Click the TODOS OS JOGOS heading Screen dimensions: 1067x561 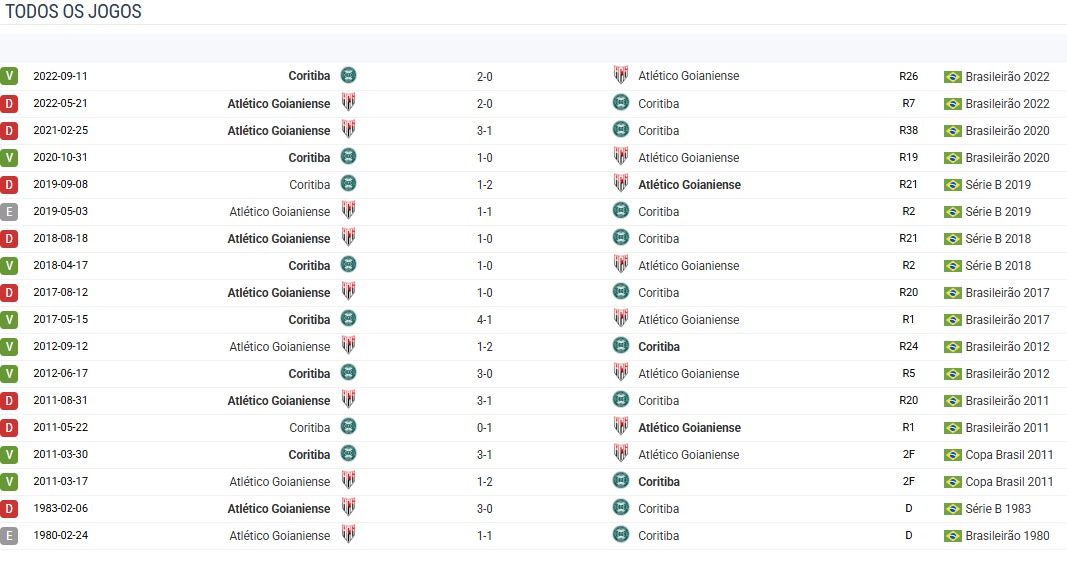pyautogui.click(x=74, y=12)
